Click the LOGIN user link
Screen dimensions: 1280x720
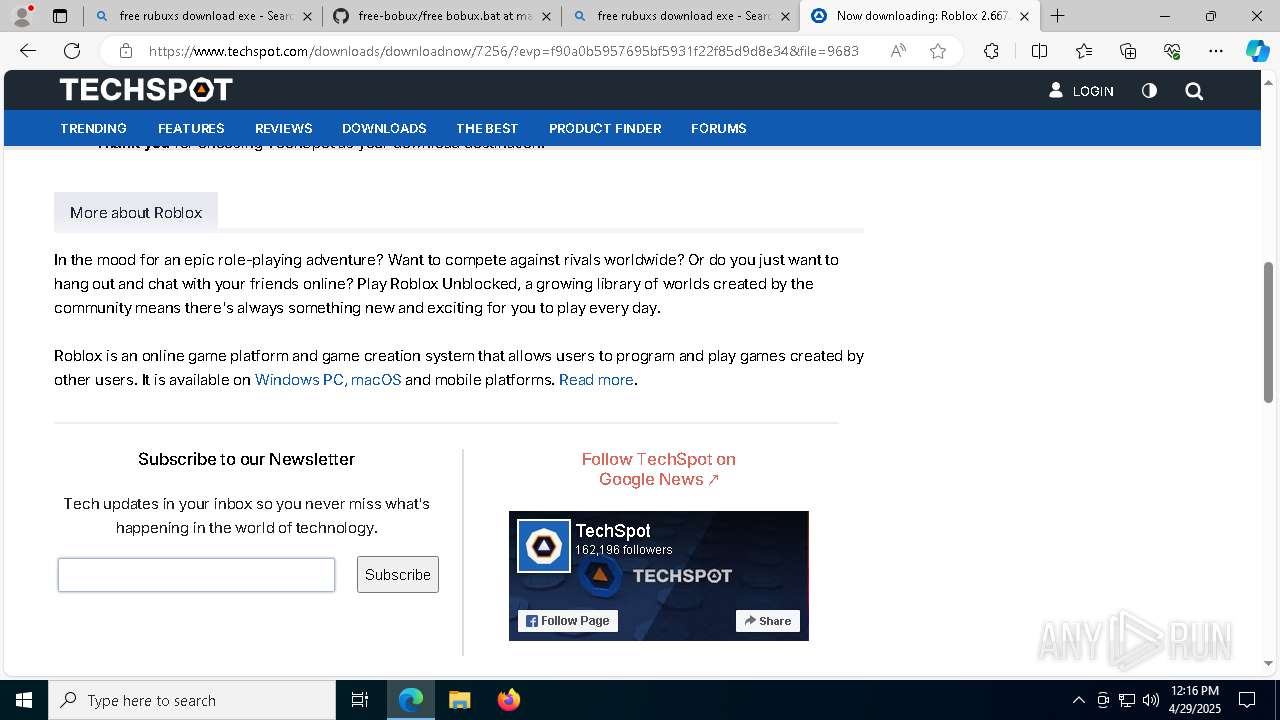click(x=1081, y=91)
